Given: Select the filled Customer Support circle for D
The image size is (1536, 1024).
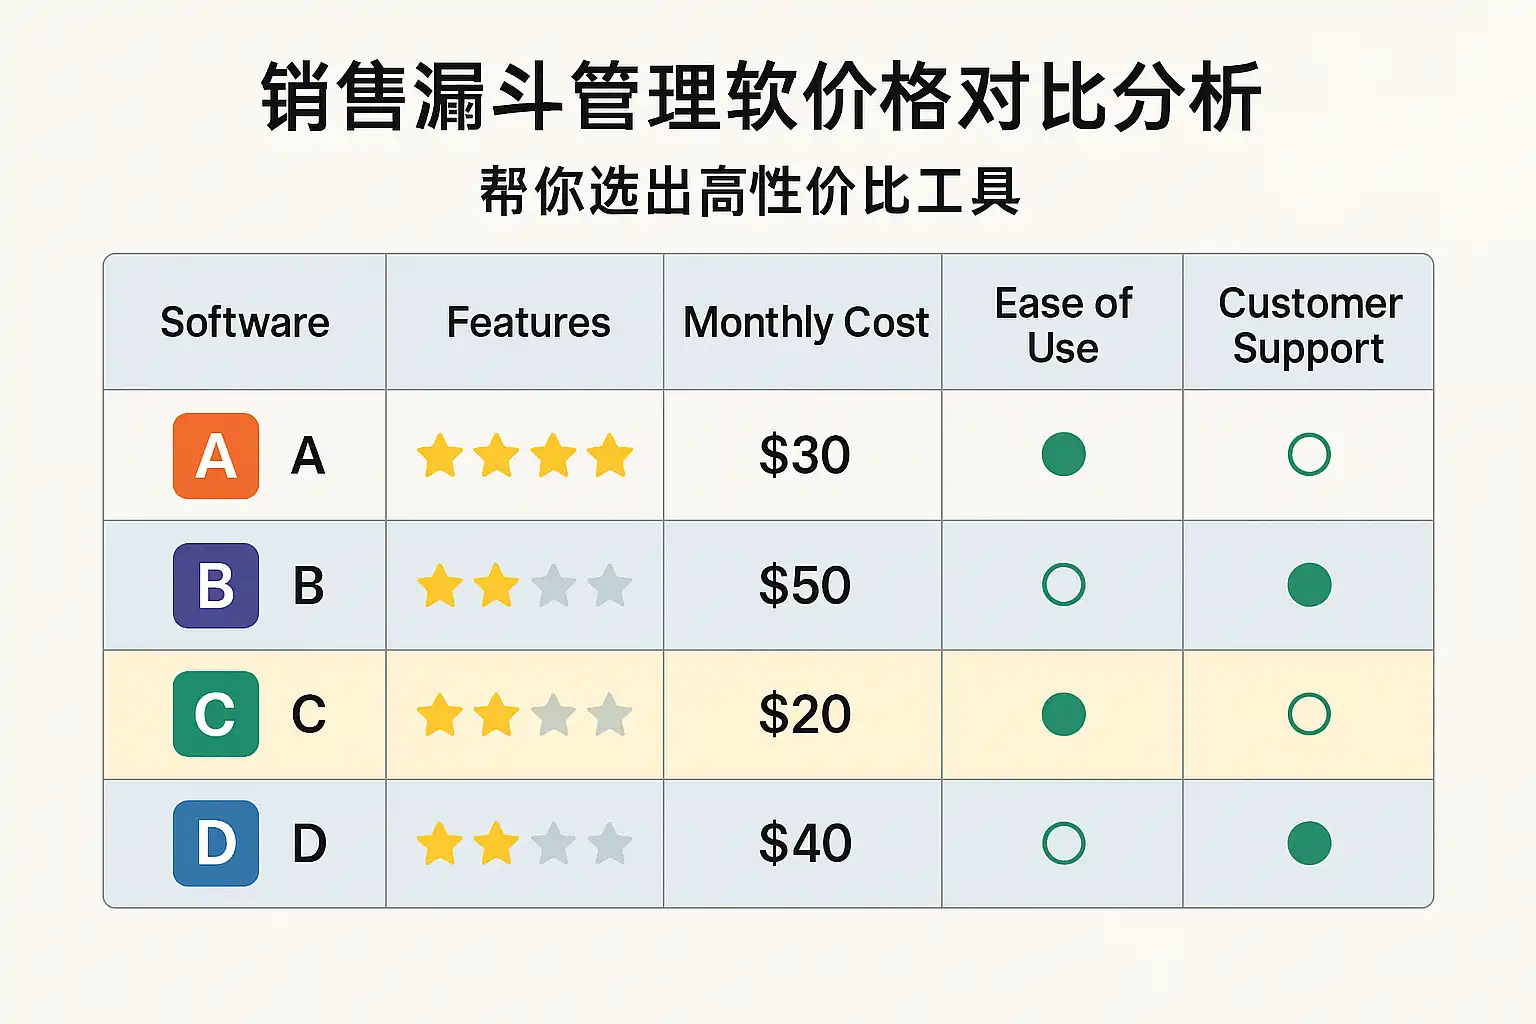Looking at the screenshot, I should point(1309,843).
